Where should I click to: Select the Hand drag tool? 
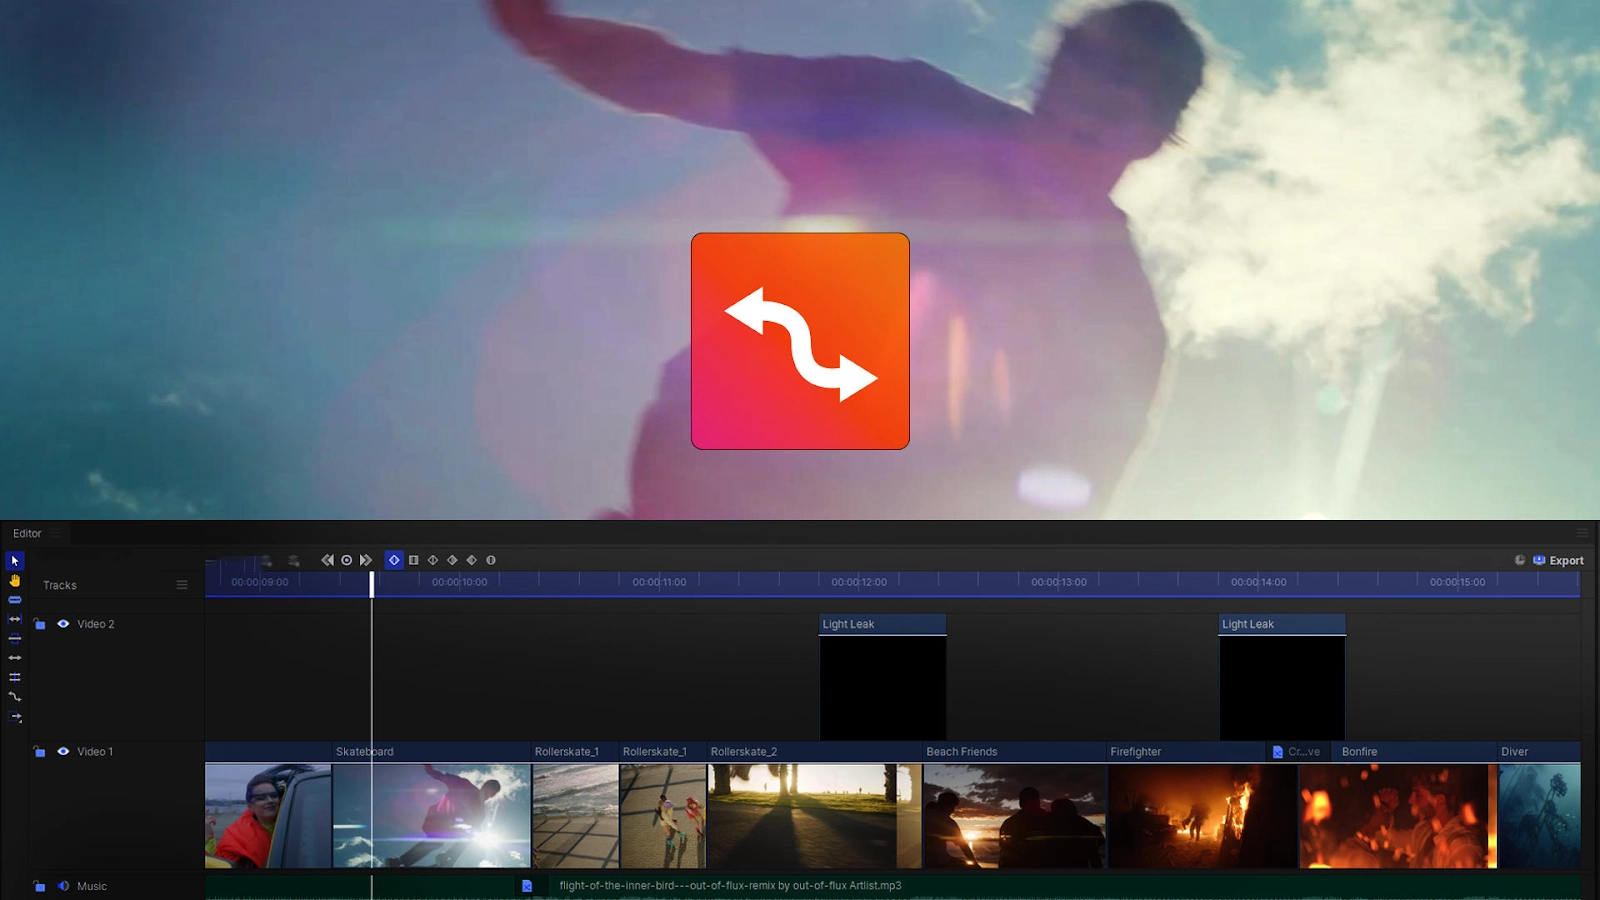pyautogui.click(x=15, y=580)
